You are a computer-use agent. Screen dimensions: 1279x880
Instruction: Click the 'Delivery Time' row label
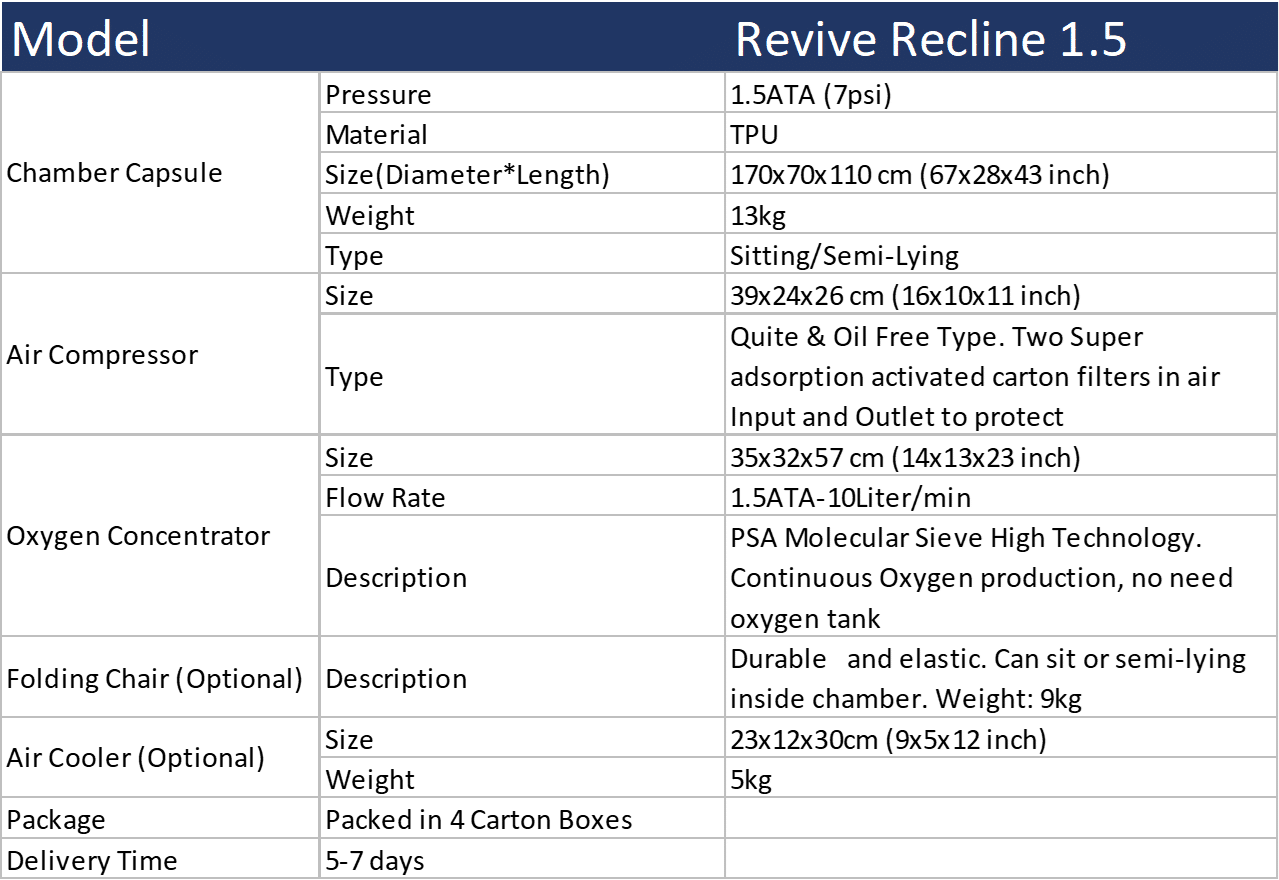[92, 860]
